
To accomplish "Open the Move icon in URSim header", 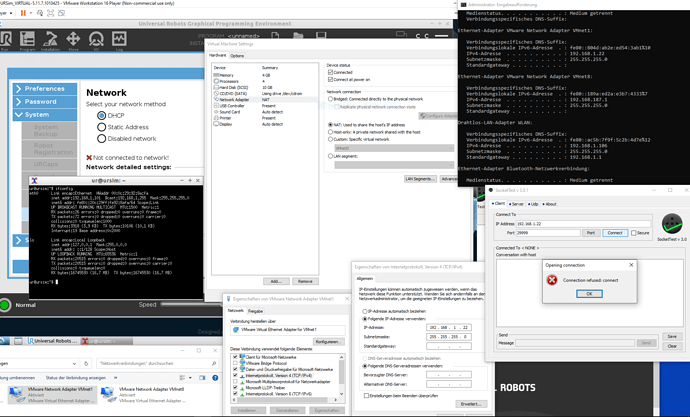I will click(73, 40).
